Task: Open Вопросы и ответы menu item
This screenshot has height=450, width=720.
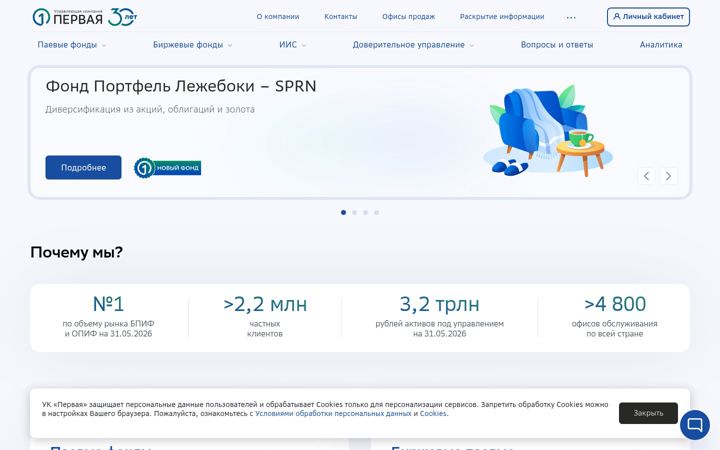Action: pos(557,45)
